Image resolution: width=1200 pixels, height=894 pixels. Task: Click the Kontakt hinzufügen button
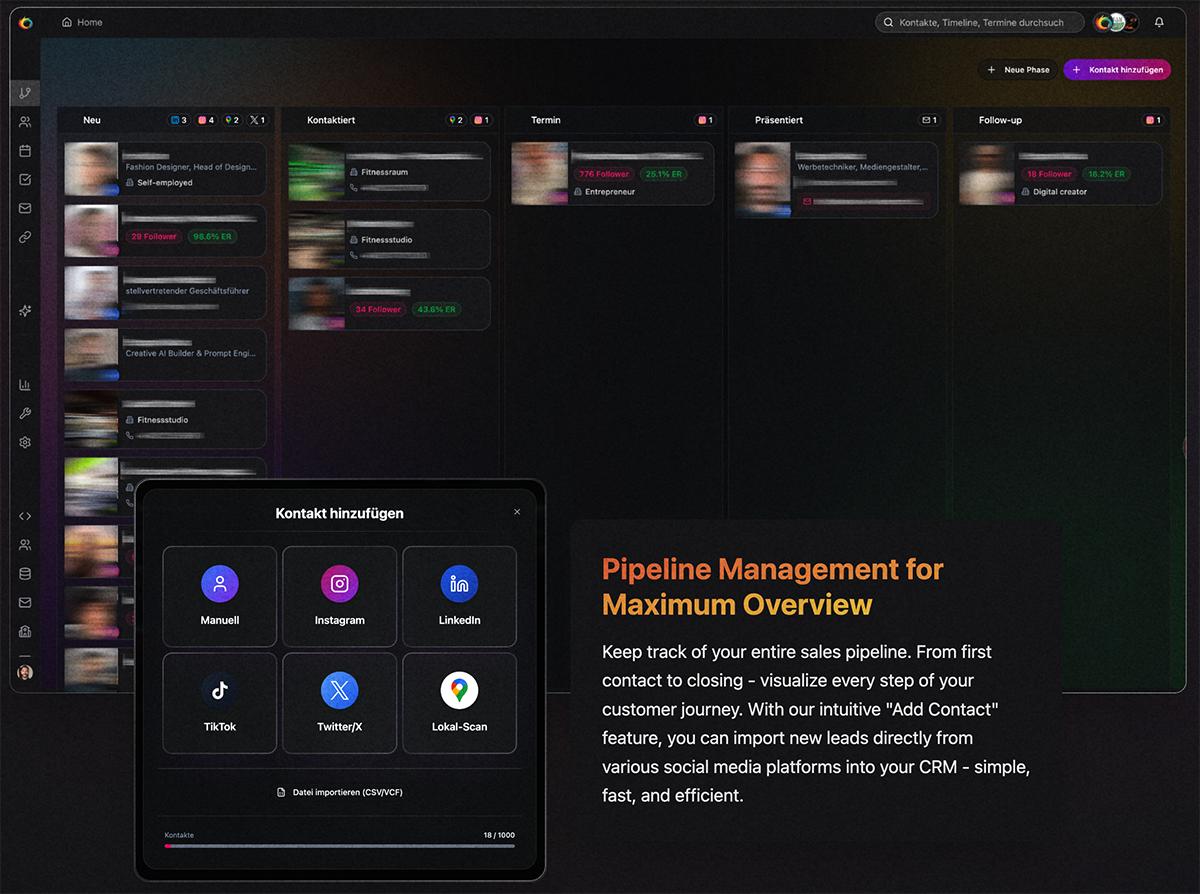(1117, 69)
